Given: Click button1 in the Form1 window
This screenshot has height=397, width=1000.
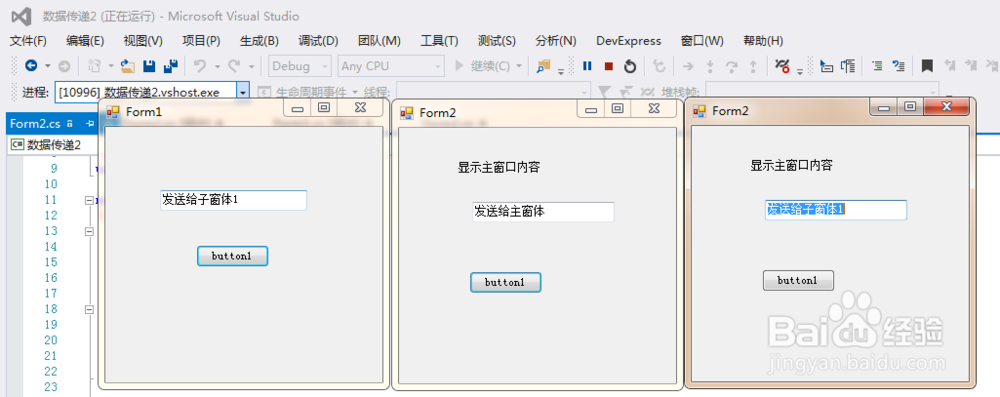Looking at the screenshot, I should click(232, 256).
